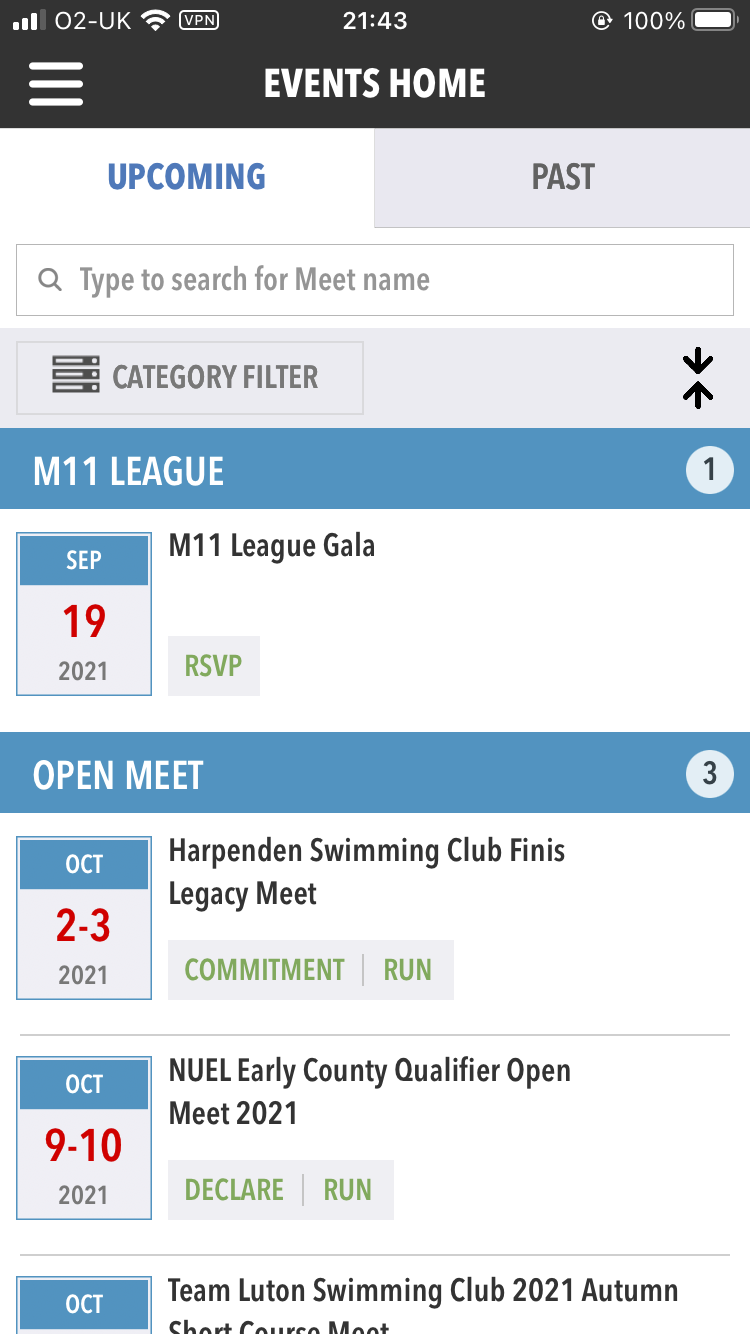This screenshot has height=1334, width=750.
Task: Switch to the Upcoming tab
Action: pos(187,178)
